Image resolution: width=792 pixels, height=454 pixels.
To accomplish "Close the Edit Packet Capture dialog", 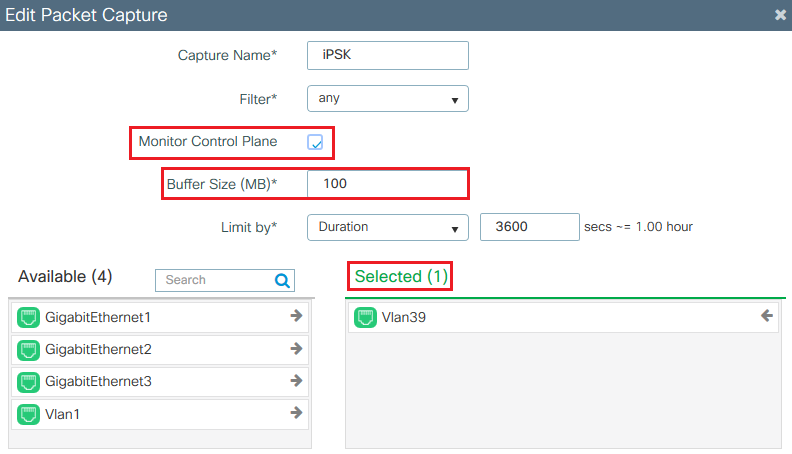I will tap(780, 15).
